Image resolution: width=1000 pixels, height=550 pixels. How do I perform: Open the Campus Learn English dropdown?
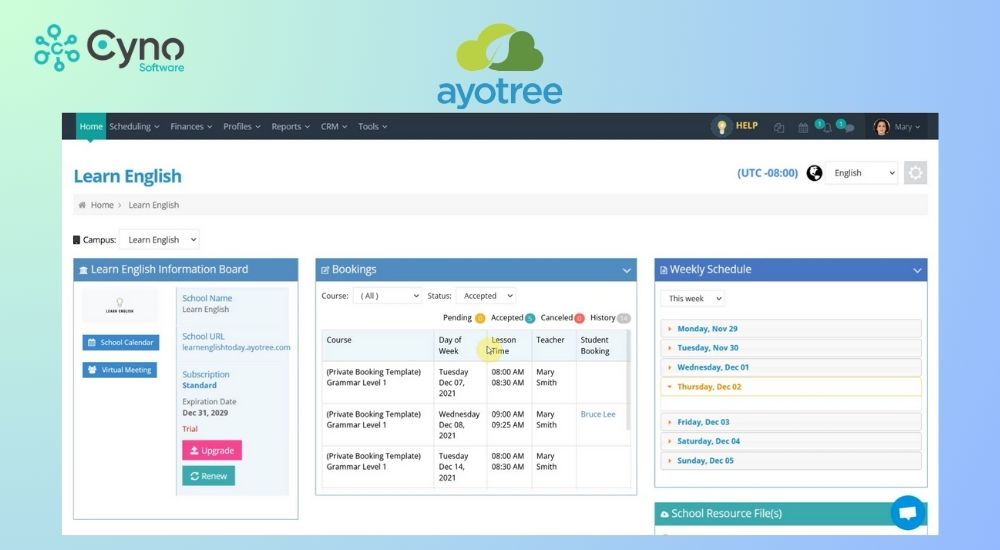click(159, 240)
